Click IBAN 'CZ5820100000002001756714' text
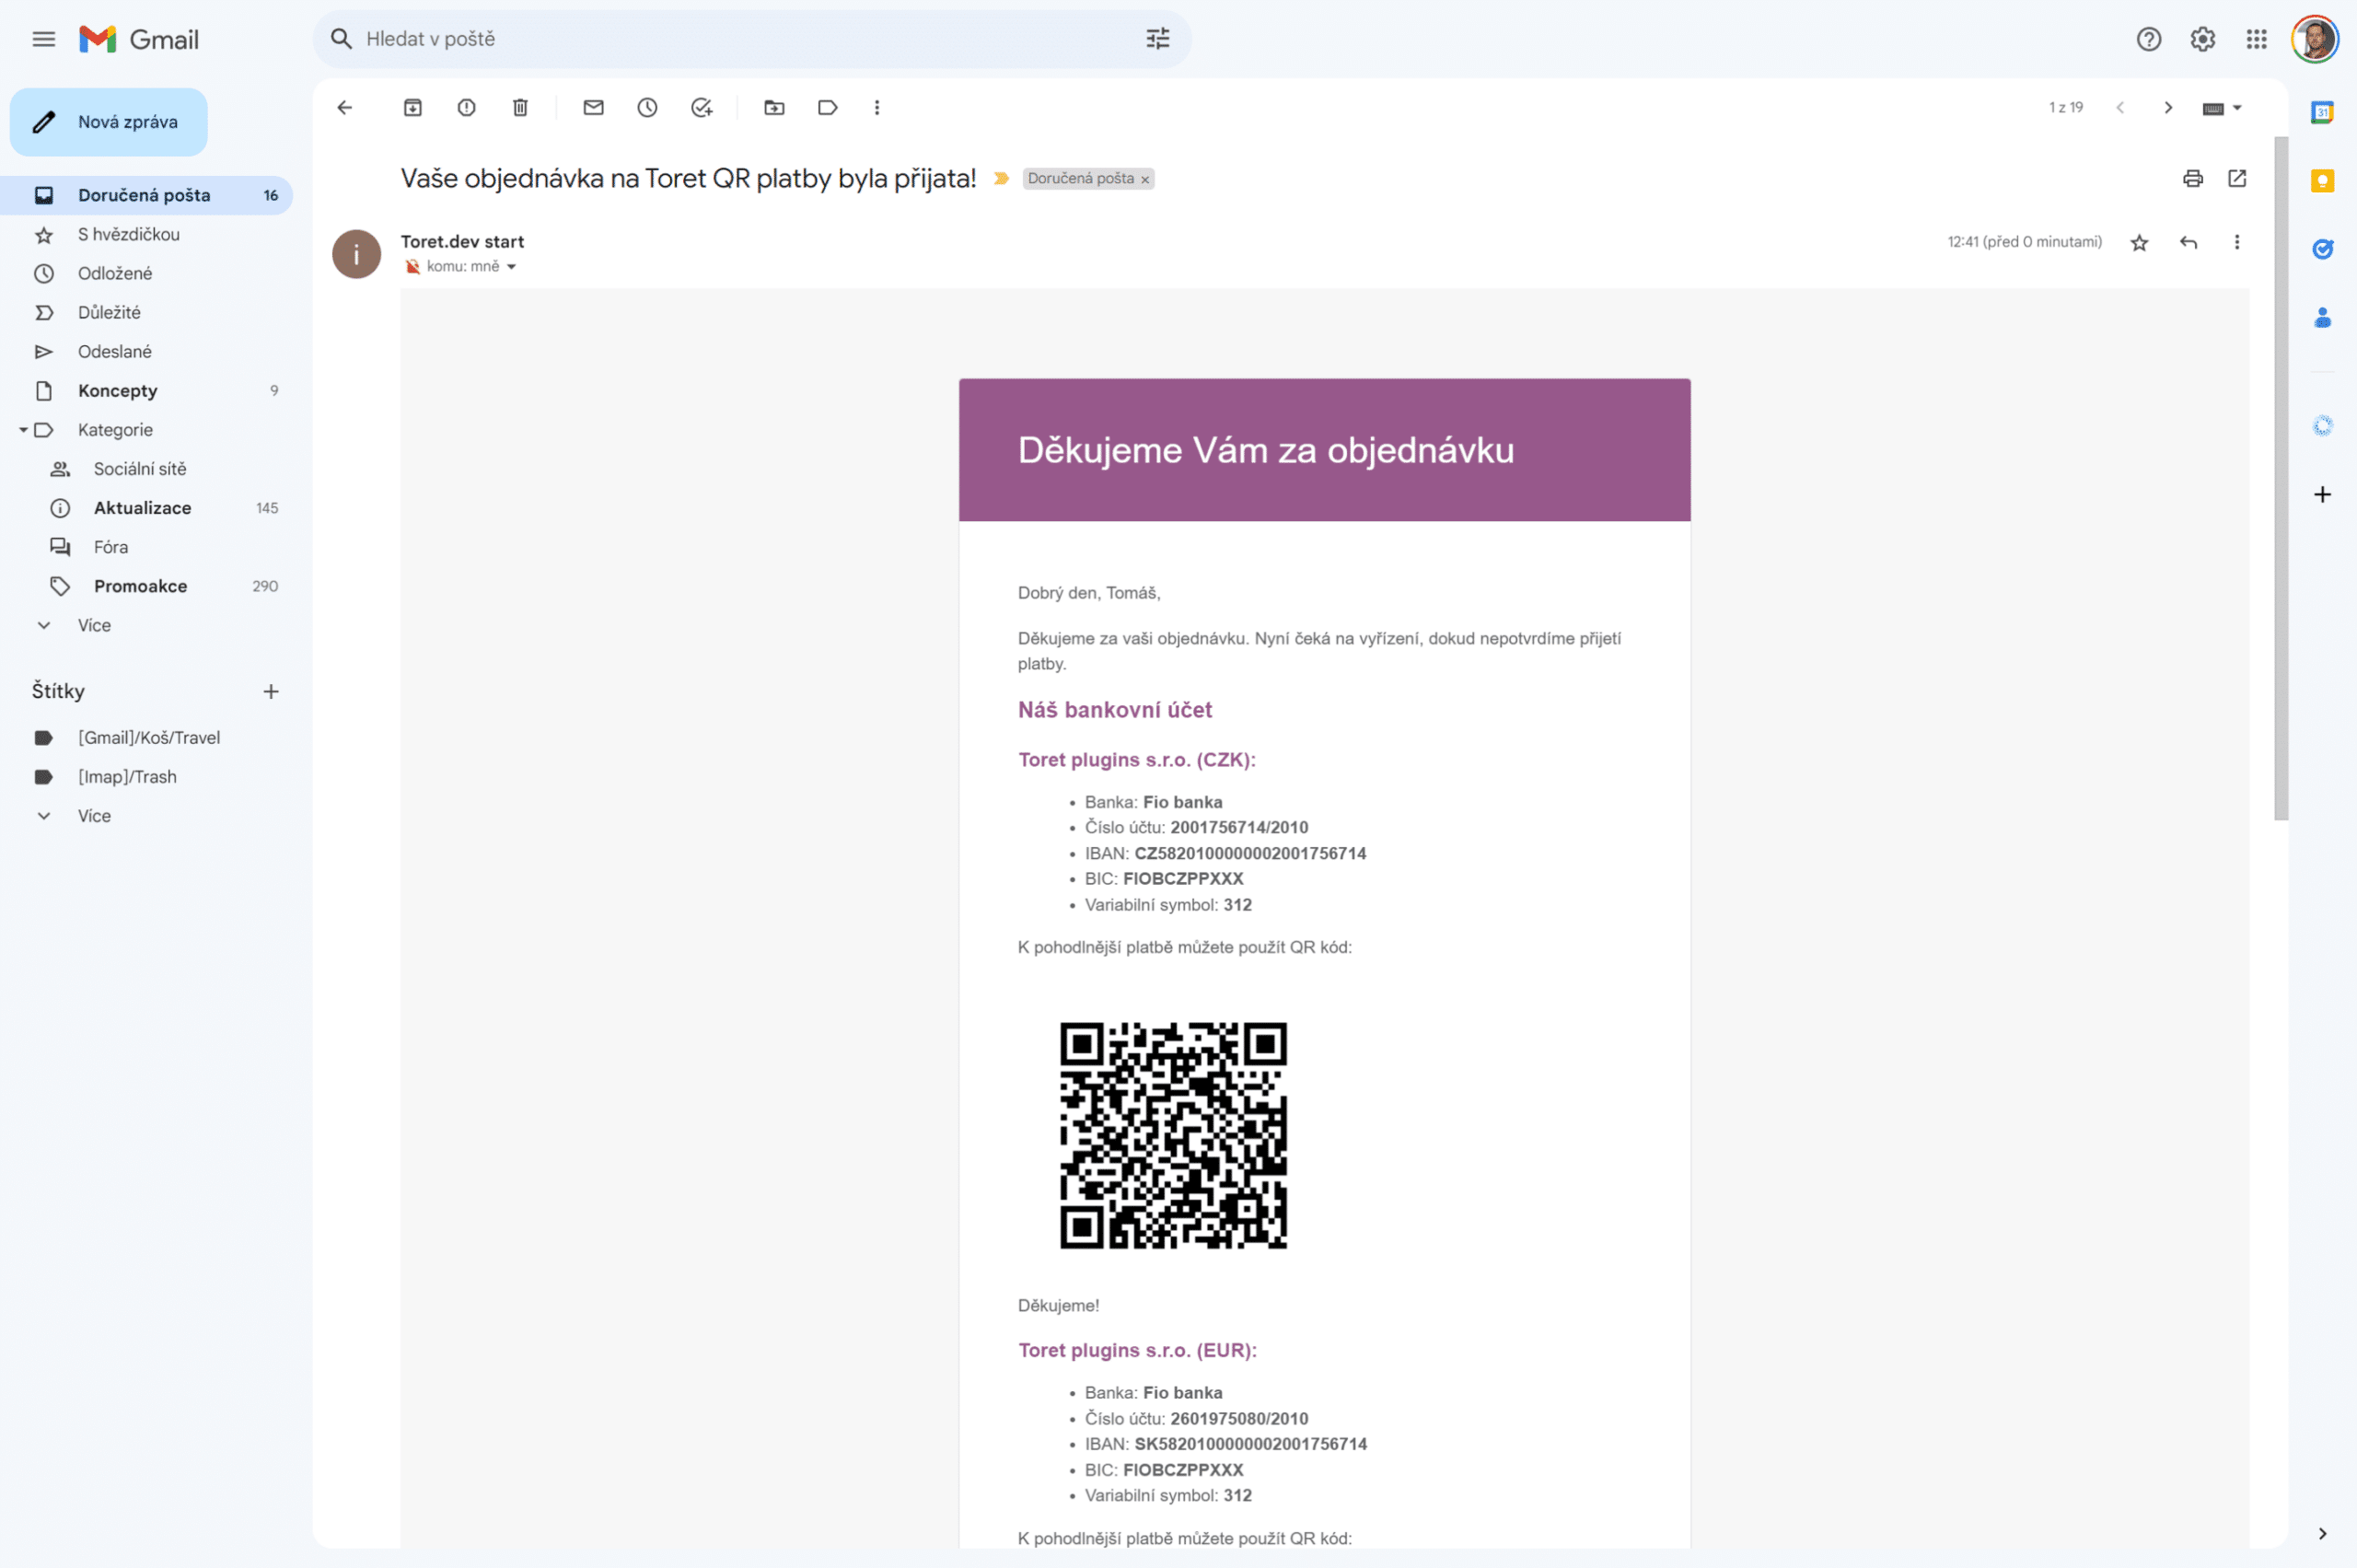 tap(1250, 853)
